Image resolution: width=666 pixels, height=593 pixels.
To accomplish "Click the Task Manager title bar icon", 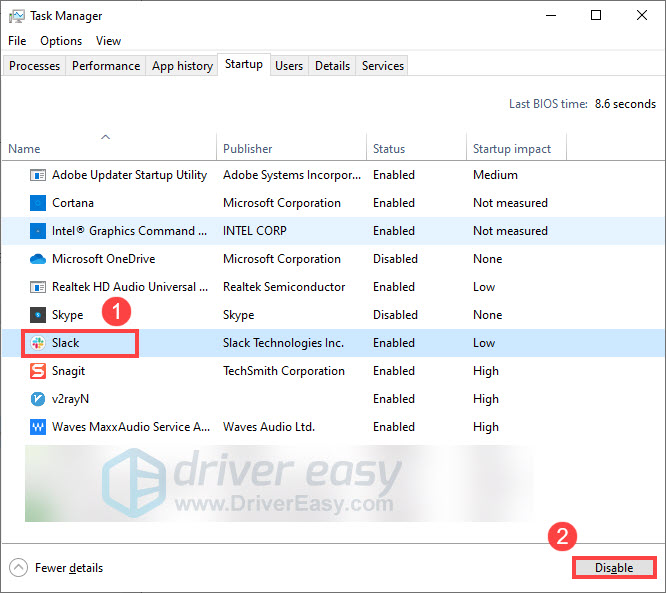I will coord(16,16).
